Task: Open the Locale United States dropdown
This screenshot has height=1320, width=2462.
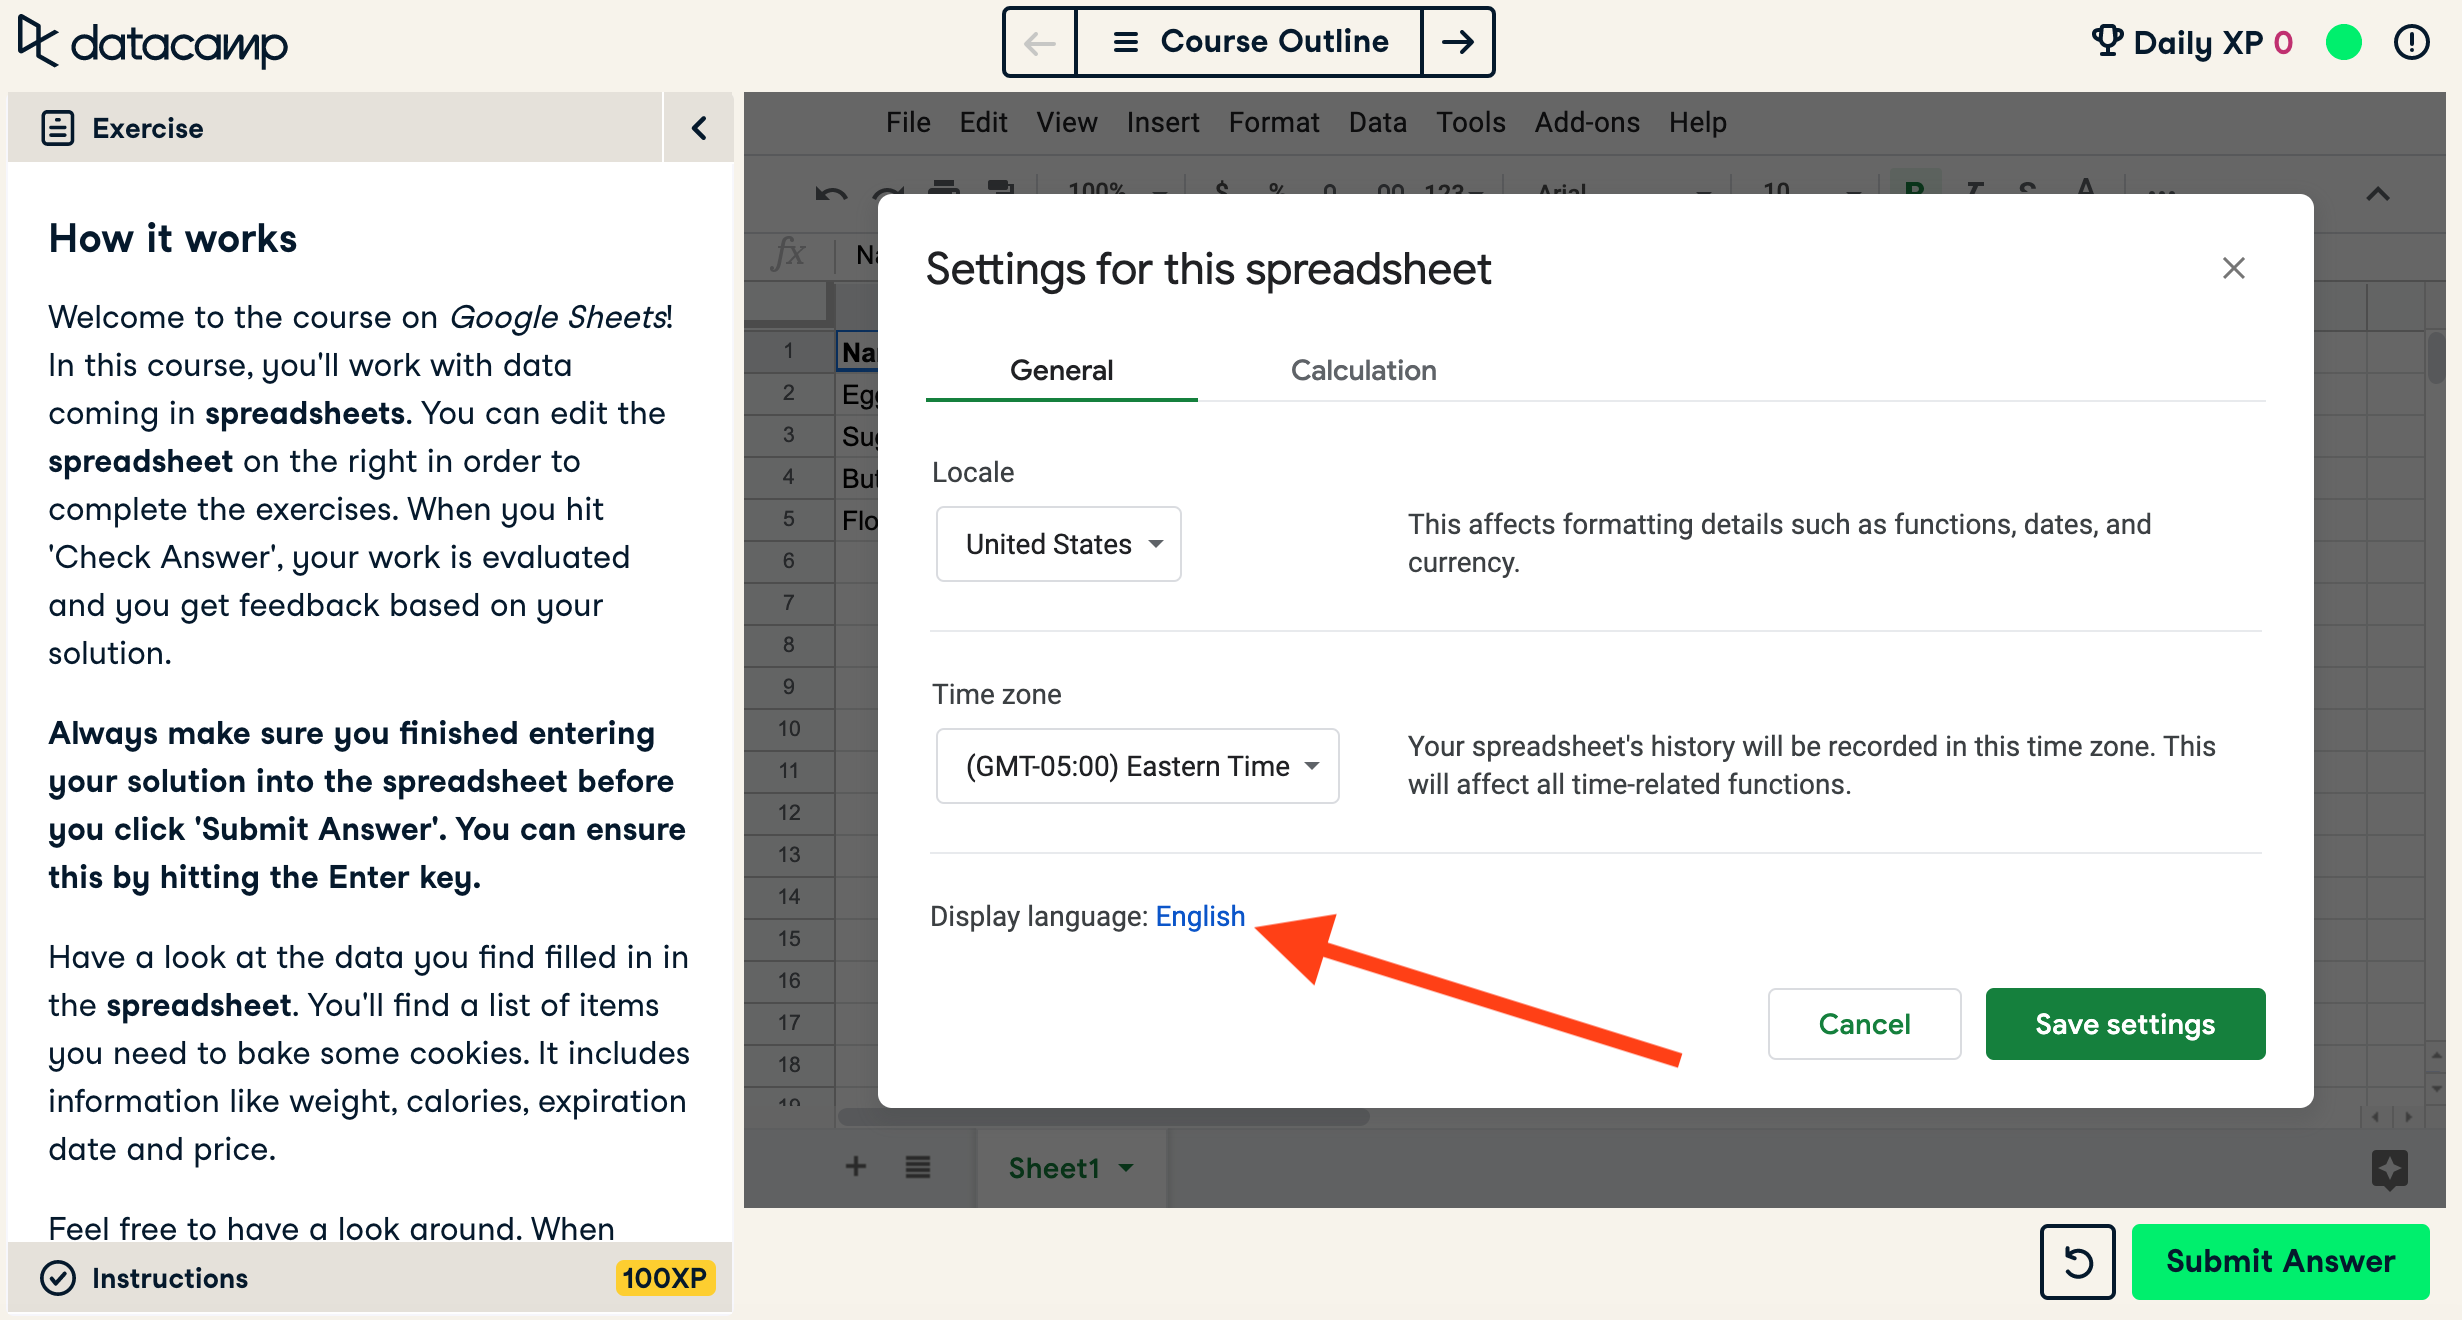Action: coord(1058,544)
